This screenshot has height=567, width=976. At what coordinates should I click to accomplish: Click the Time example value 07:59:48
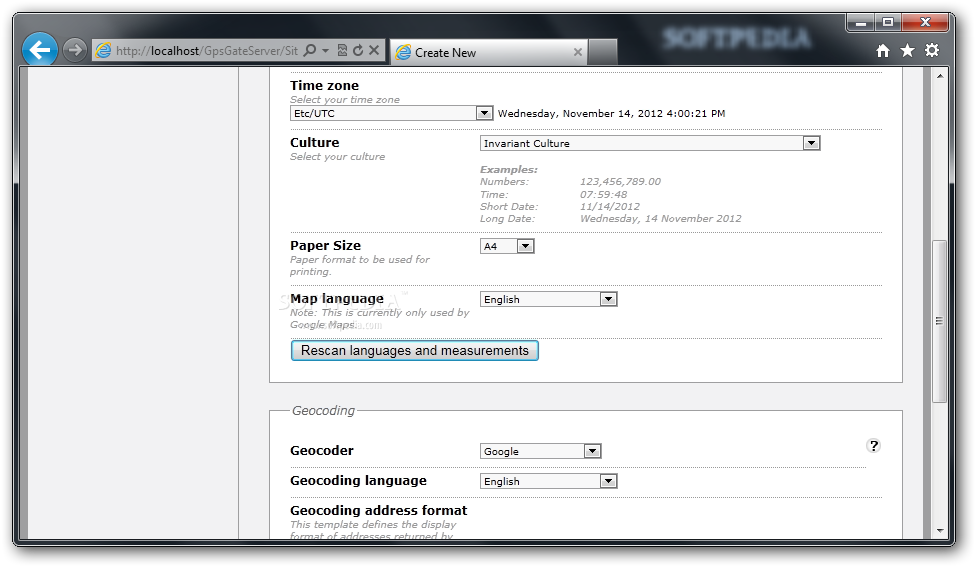[604, 194]
